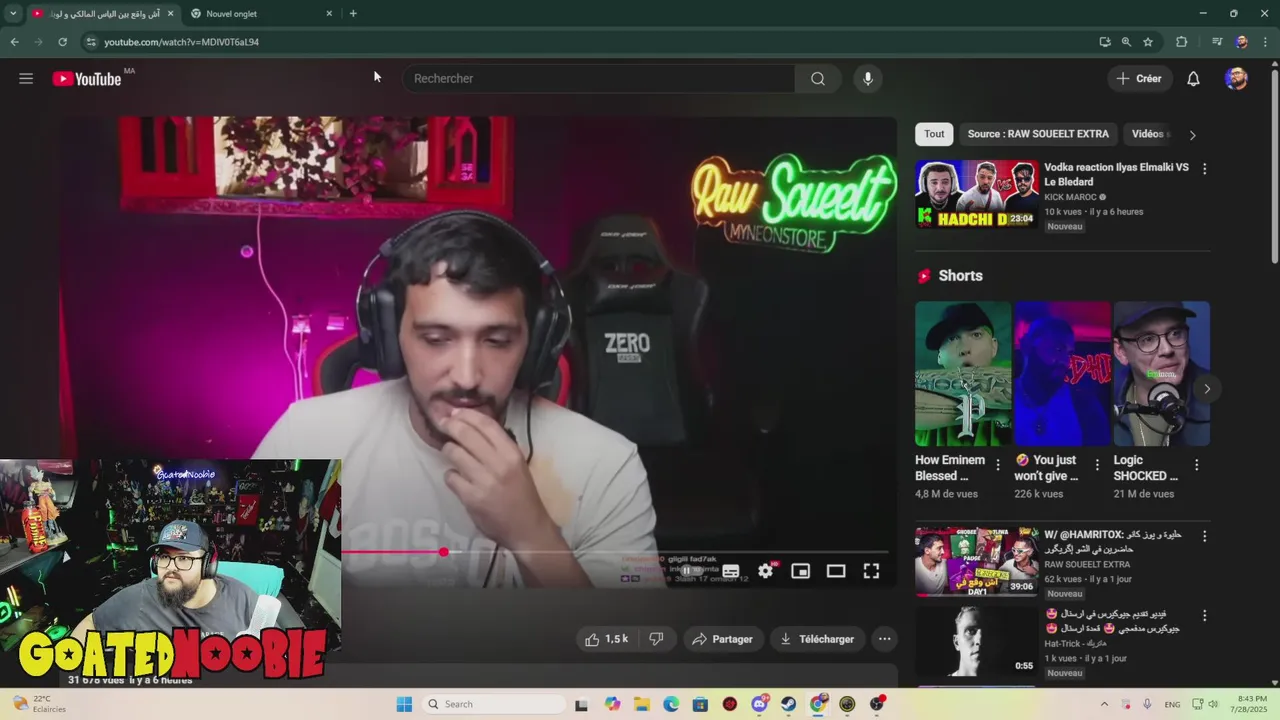Open the YouTube account avatar menu
Screen dimensions: 1280x720
1236,78
